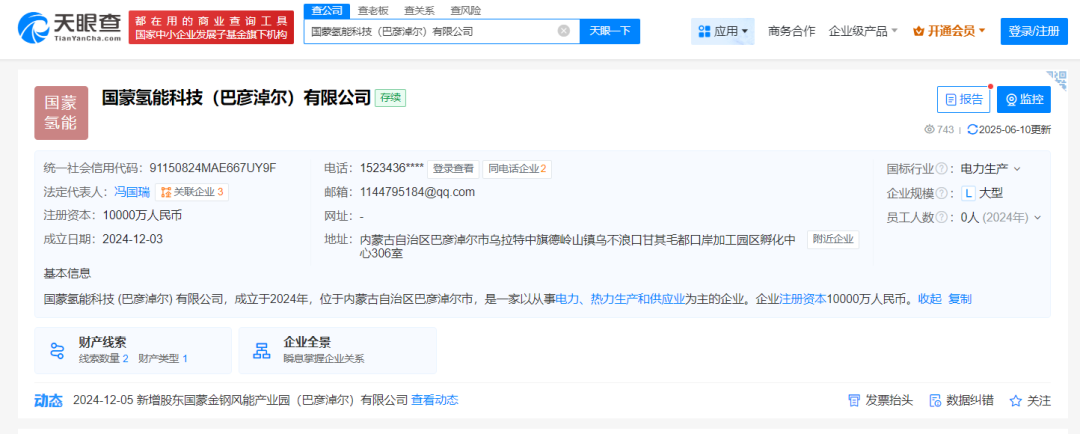Click the company title 国蒙氢能科技（巴彦淖尔）有限公司

pyautogui.click(x=236, y=98)
